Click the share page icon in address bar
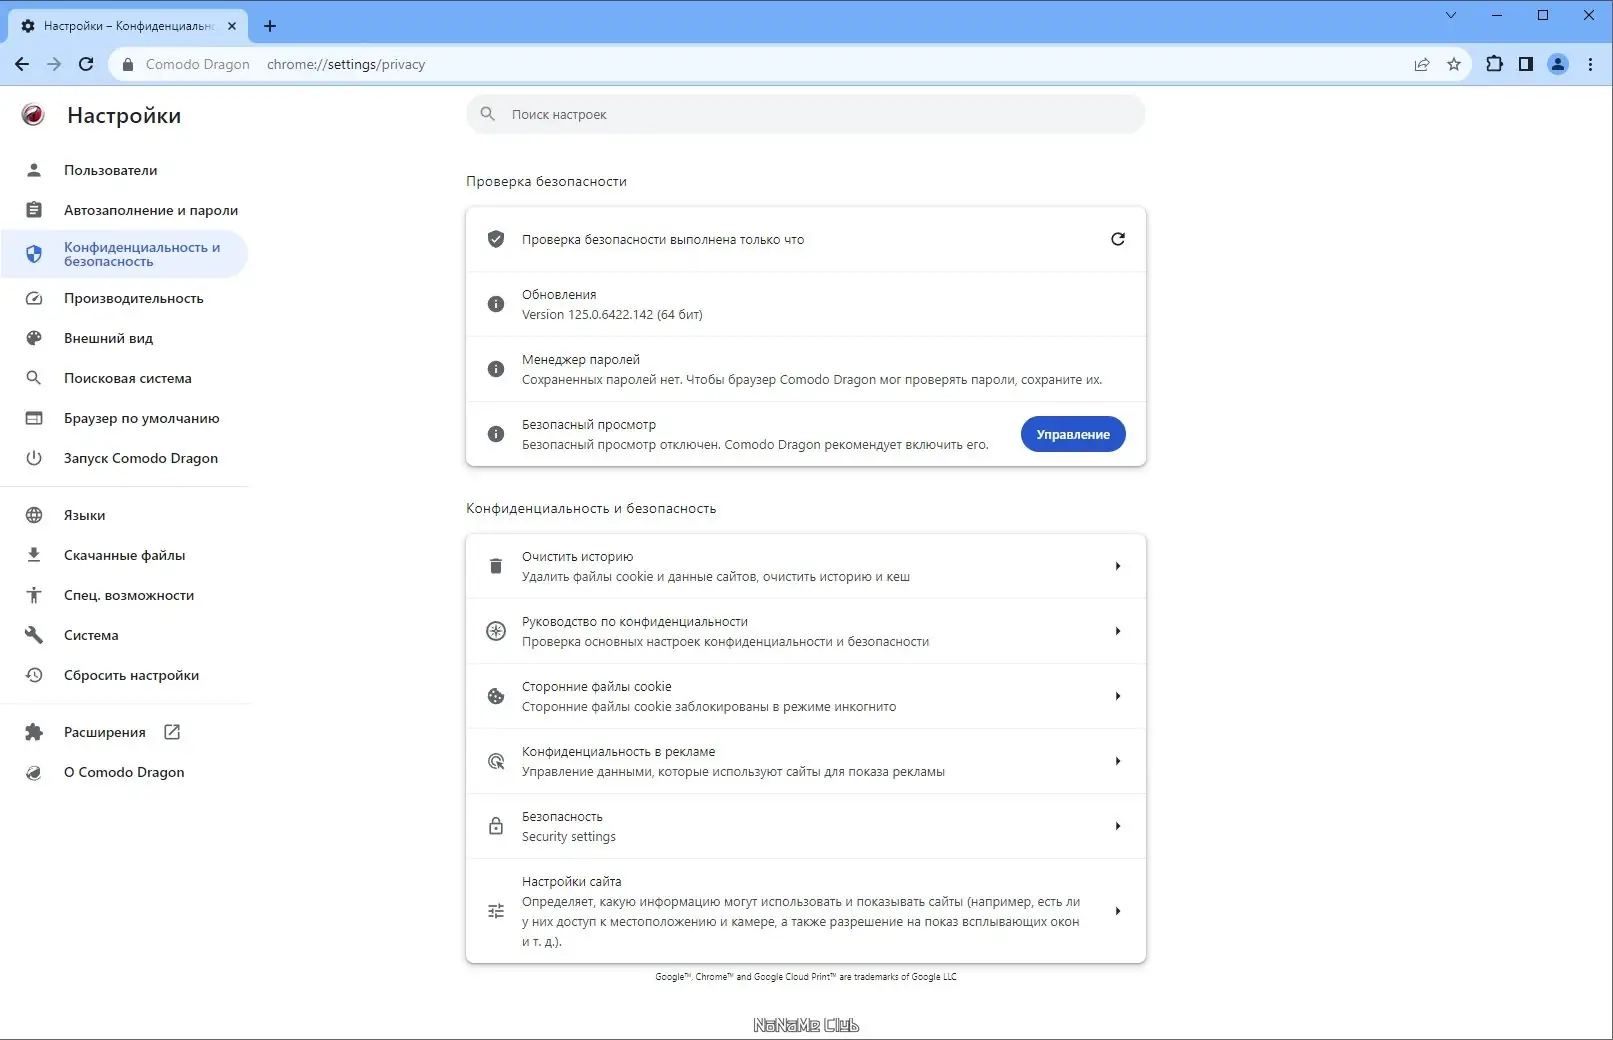 1422,64
